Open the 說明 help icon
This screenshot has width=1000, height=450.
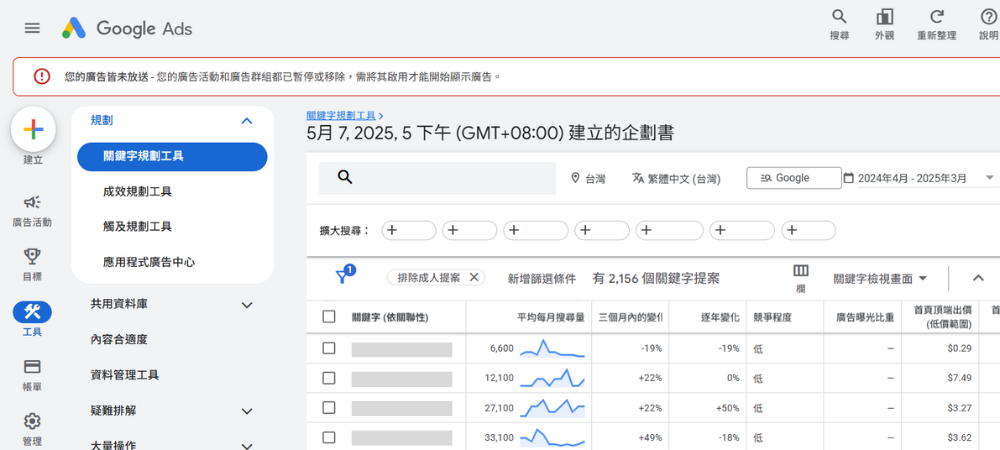tap(988, 17)
